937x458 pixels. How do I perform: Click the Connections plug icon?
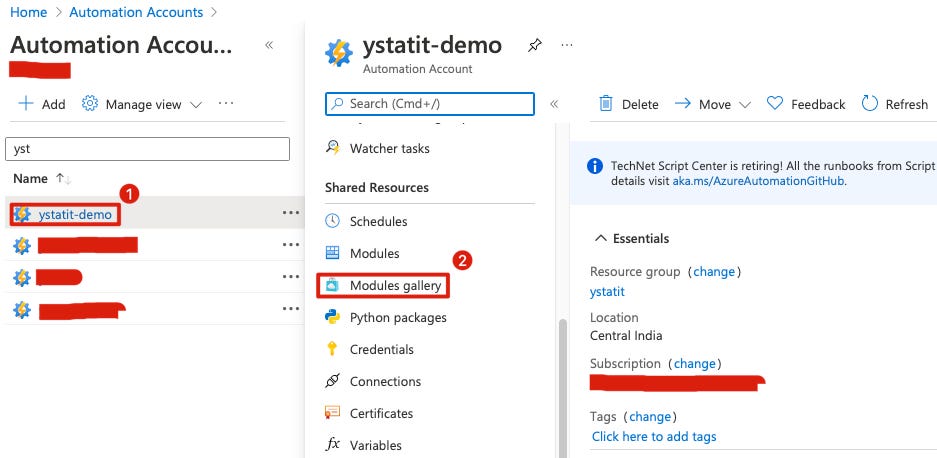[x=332, y=381]
